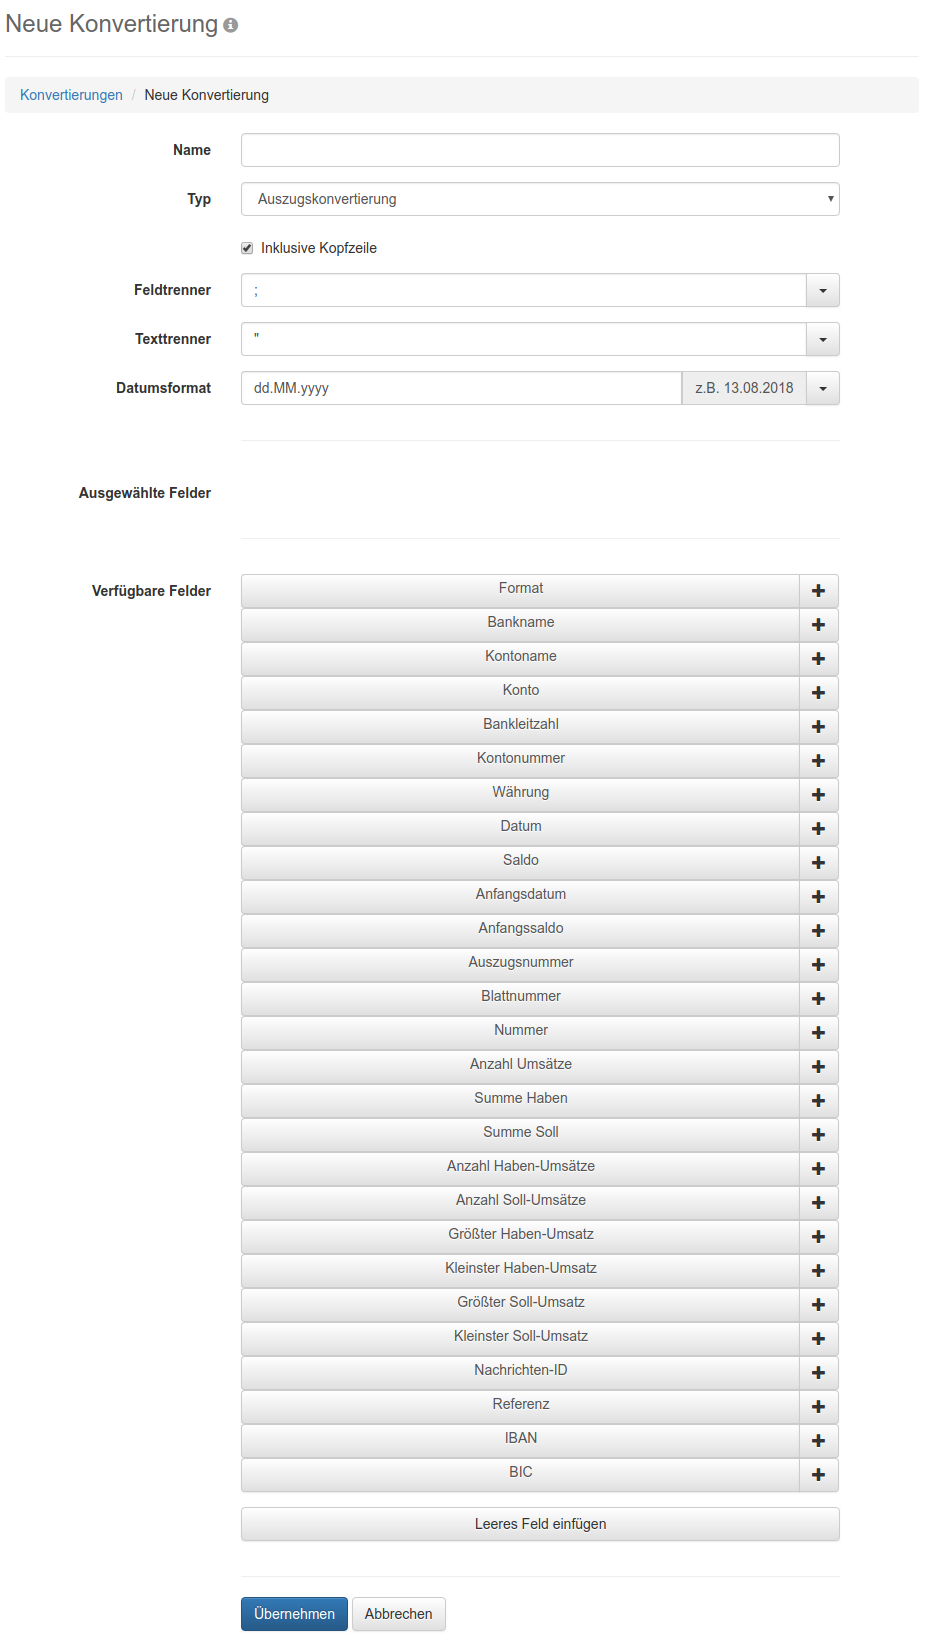Uncheck the Inklusive Kopfzeile checkbox
This screenshot has height=1640, width=927.
coord(247,248)
